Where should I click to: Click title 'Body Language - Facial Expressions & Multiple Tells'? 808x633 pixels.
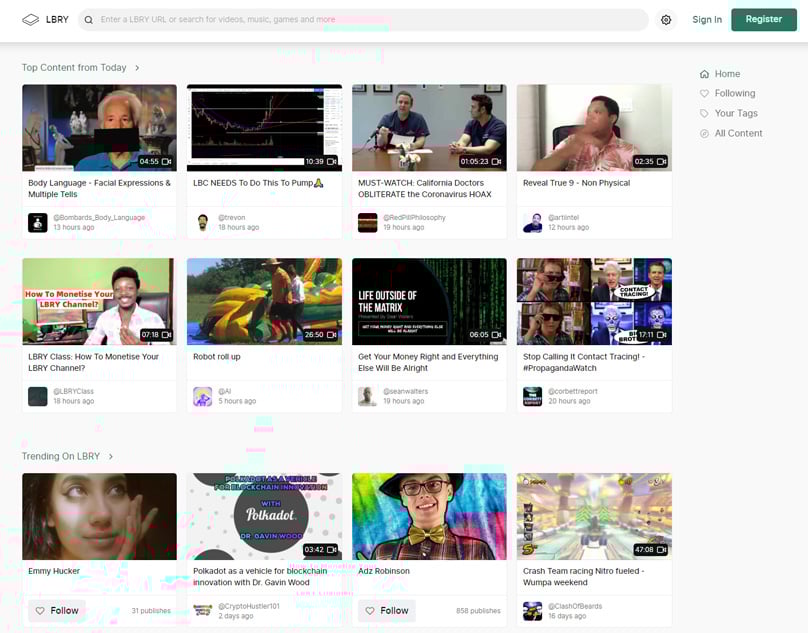99,189
